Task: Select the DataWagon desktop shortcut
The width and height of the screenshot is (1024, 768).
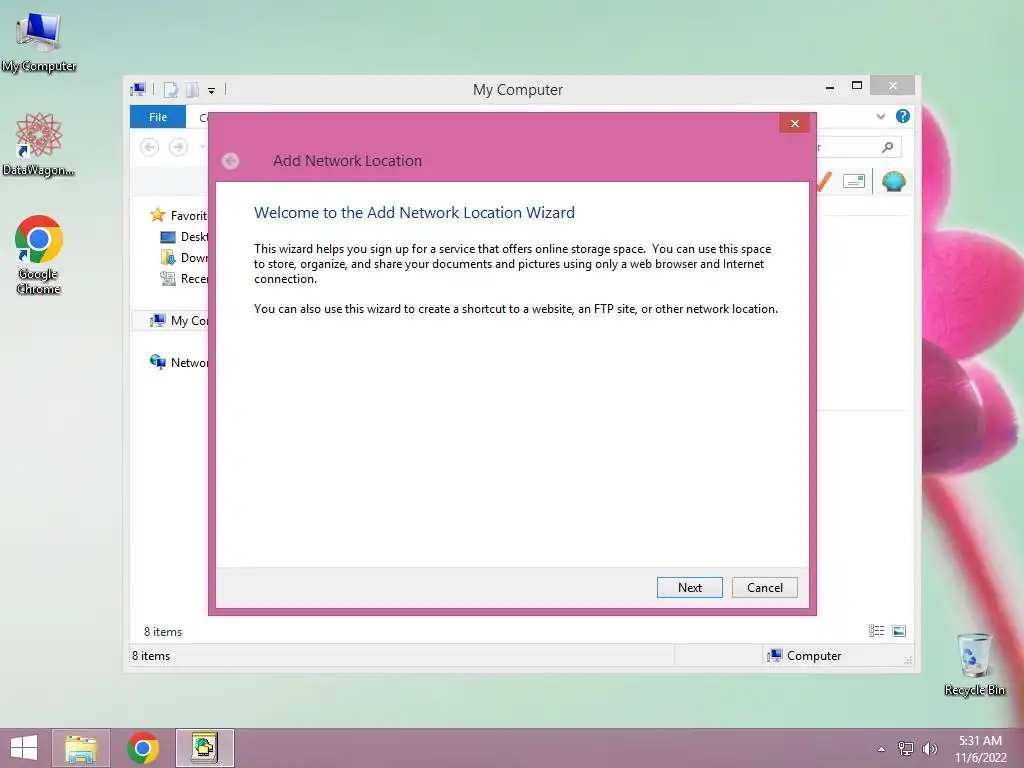Action: click(39, 144)
